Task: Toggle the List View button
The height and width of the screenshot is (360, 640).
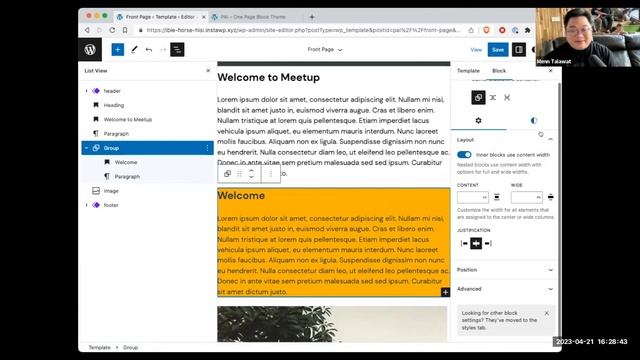Action: point(177,50)
